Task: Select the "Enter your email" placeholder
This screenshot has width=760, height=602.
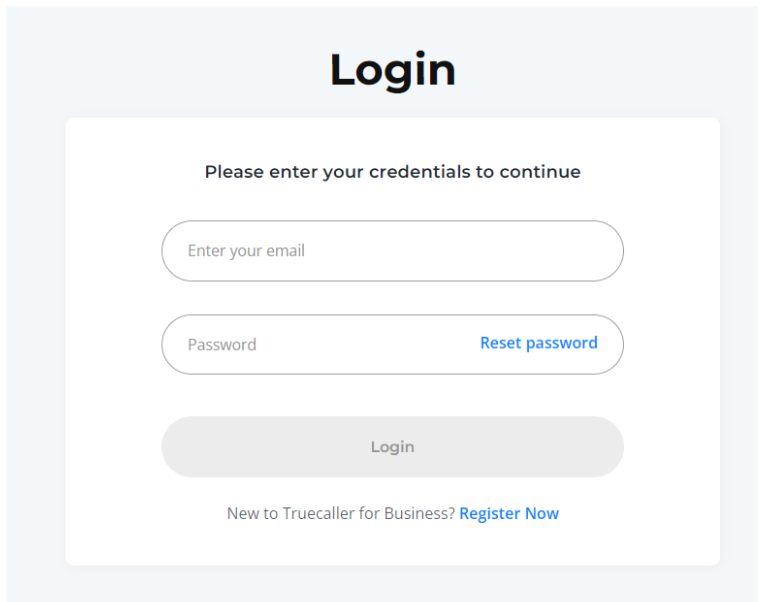Action: (246, 251)
